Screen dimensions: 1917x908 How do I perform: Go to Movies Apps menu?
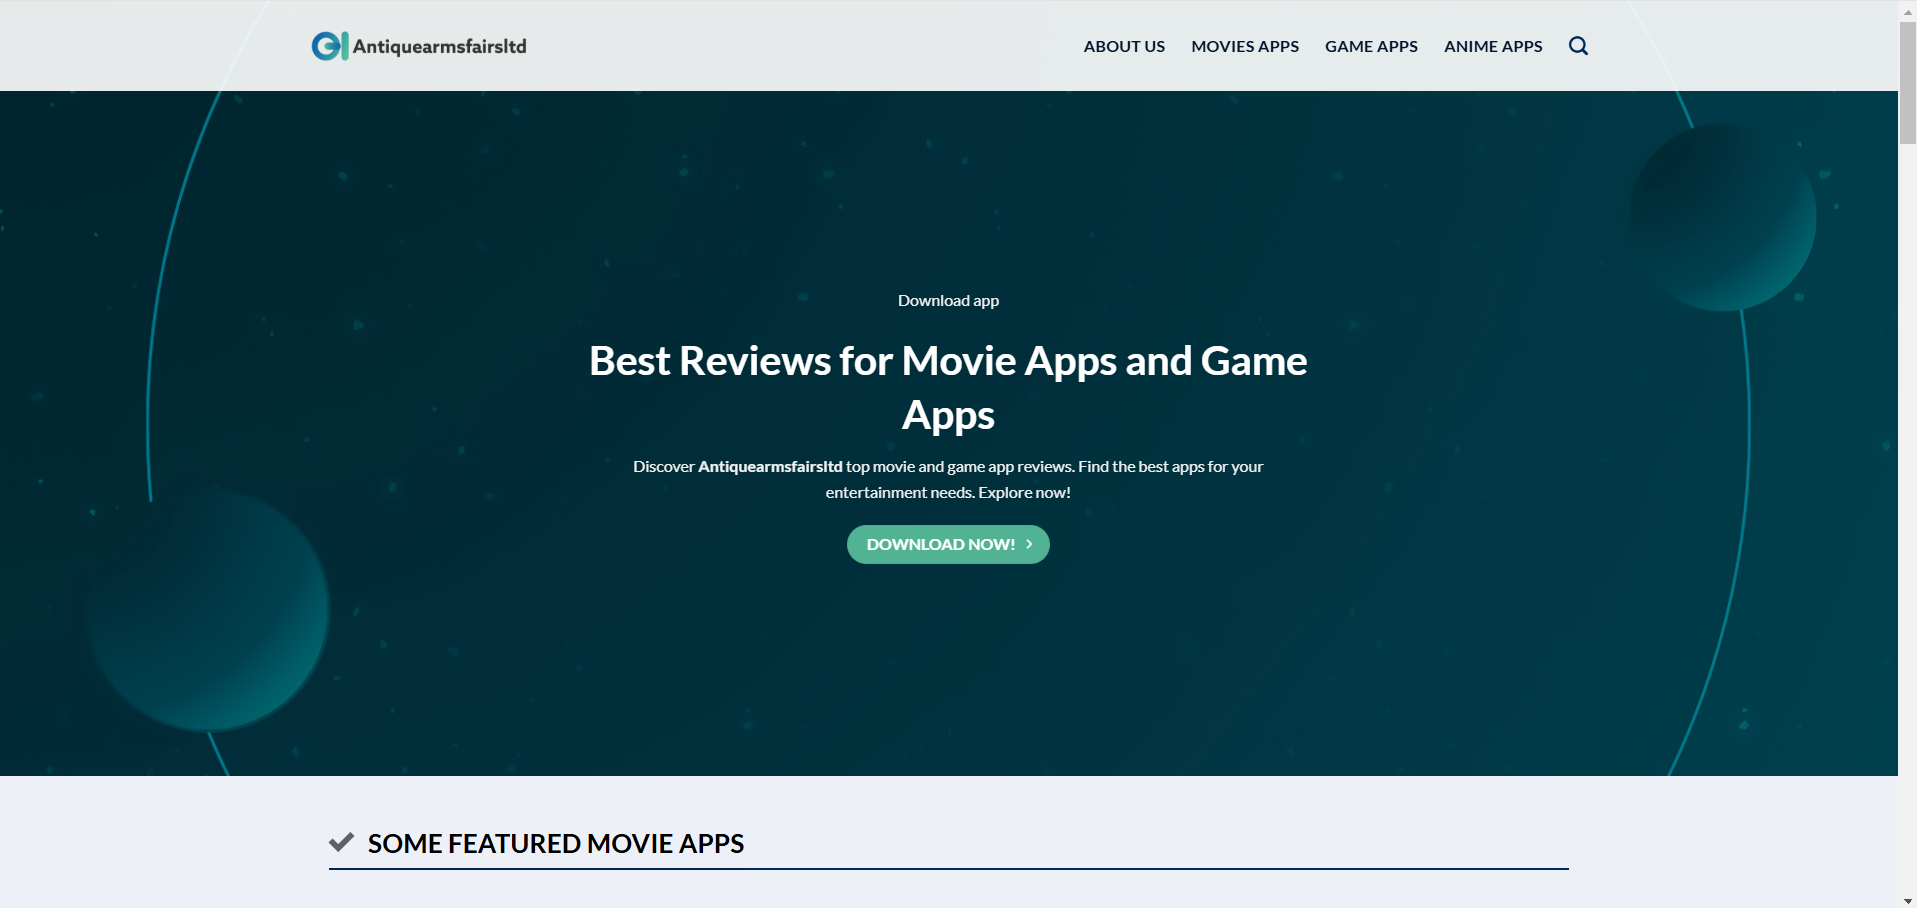1245,46
